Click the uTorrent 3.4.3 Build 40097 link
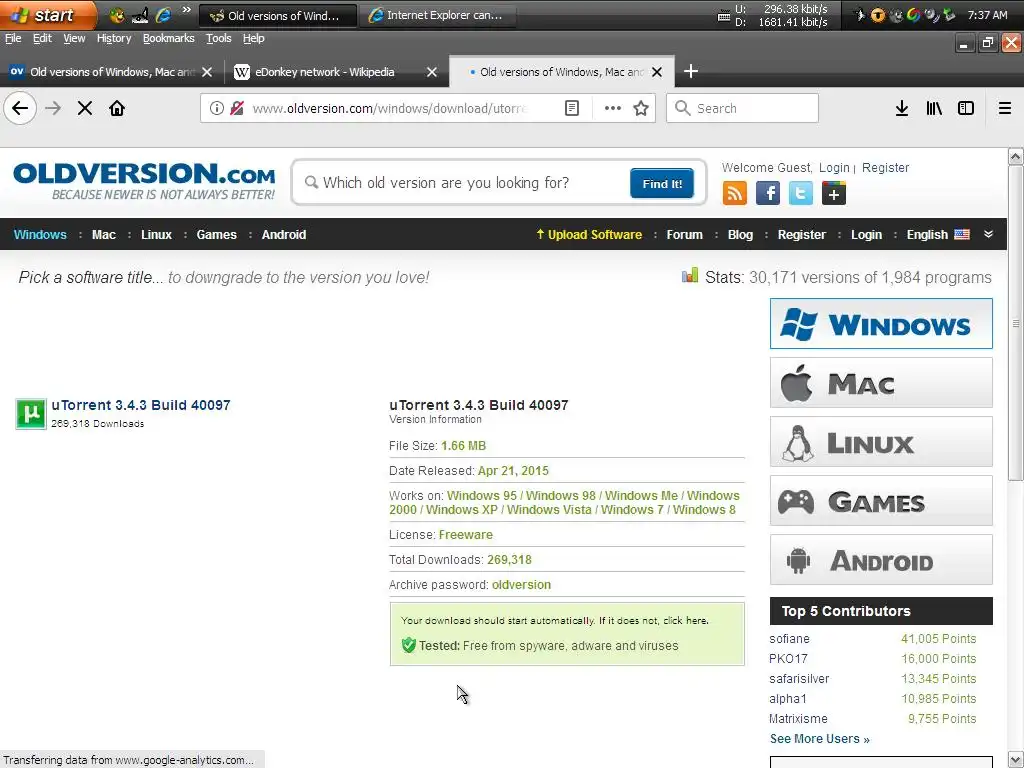Viewport: 1024px width, 768px height. tap(141, 405)
